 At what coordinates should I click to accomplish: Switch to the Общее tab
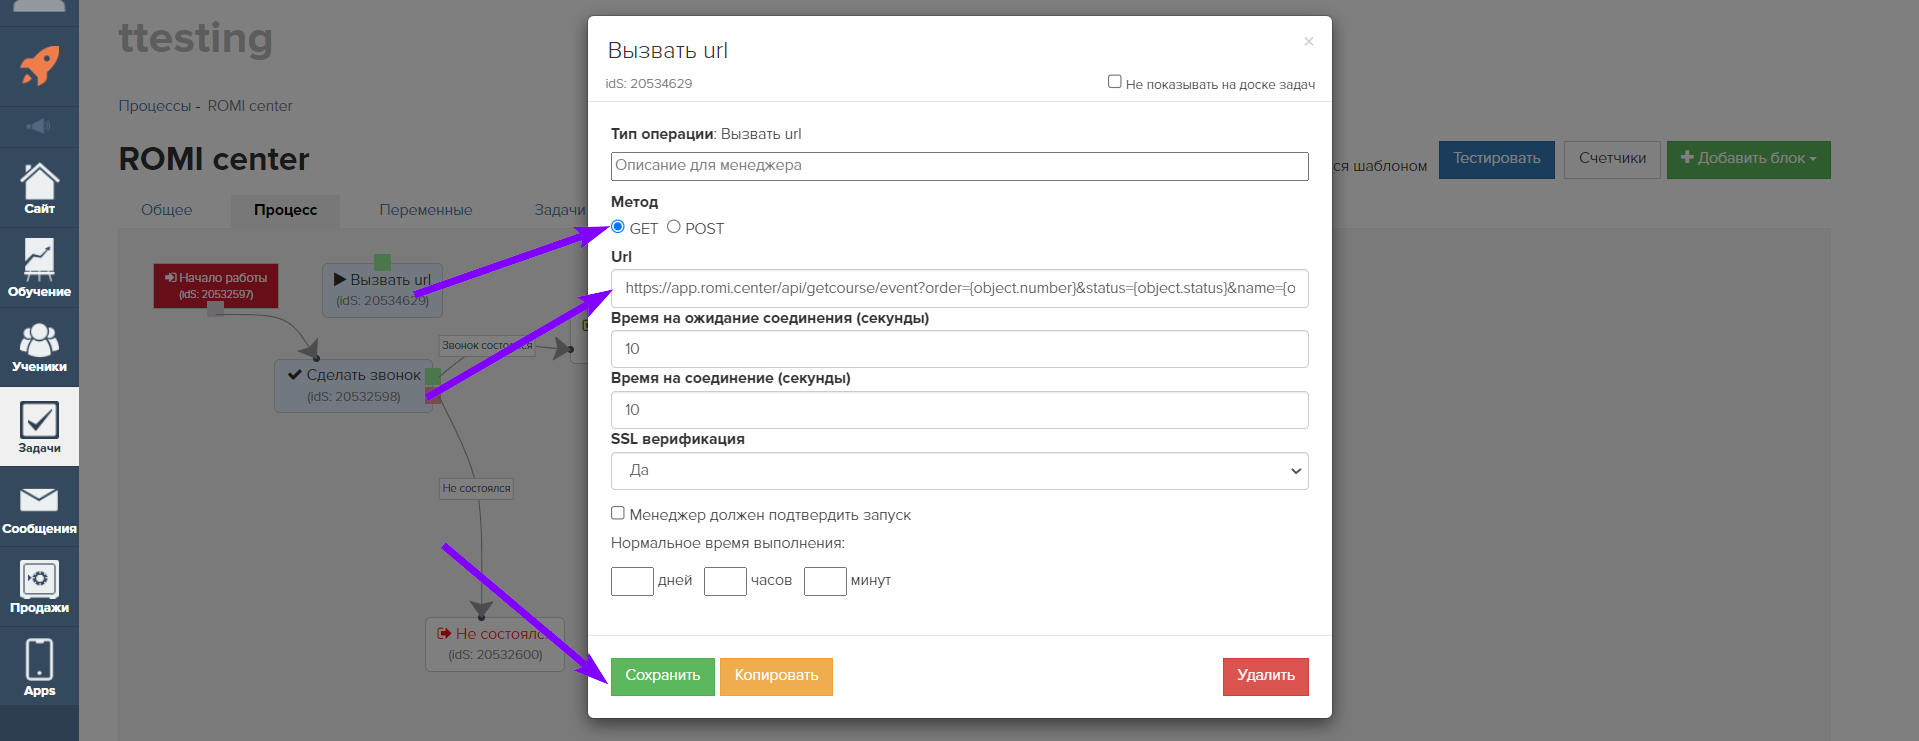pos(166,210)
